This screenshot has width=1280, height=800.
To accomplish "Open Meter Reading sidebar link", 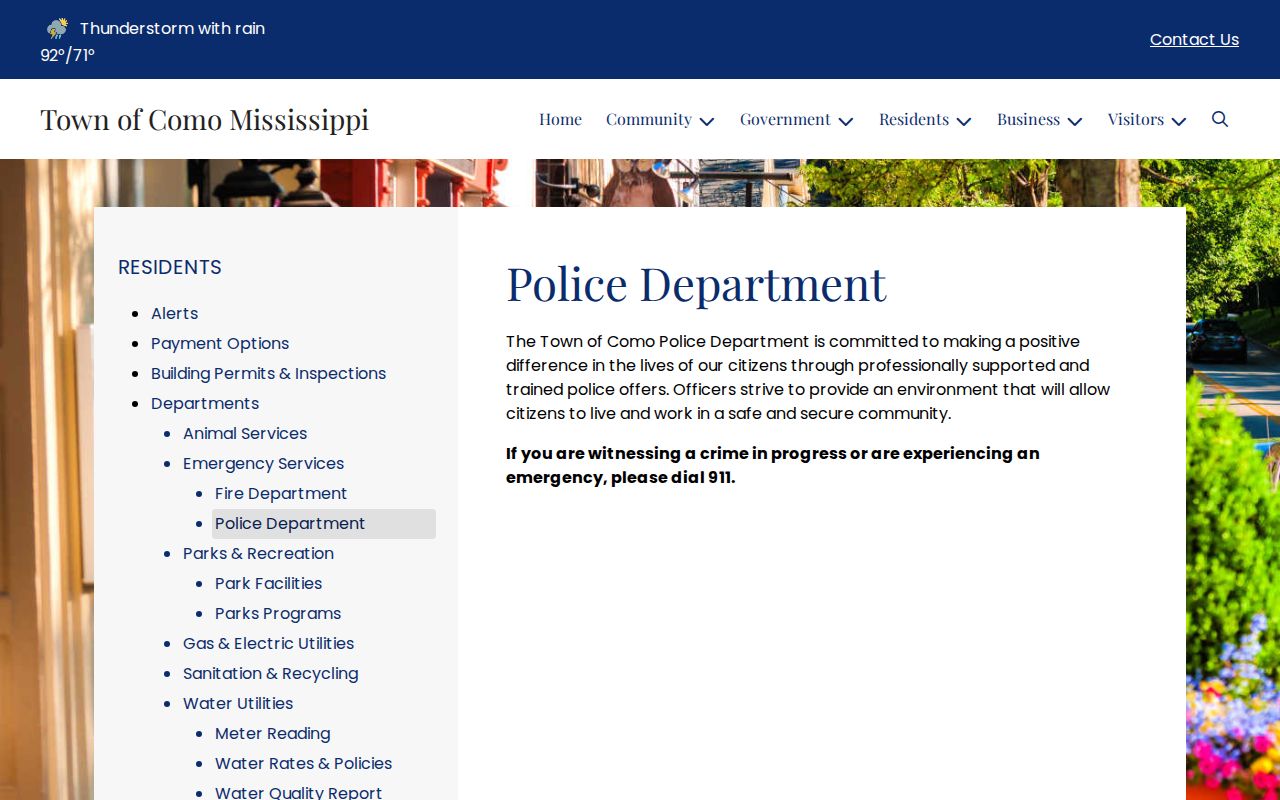I will [x=272, y=733].
